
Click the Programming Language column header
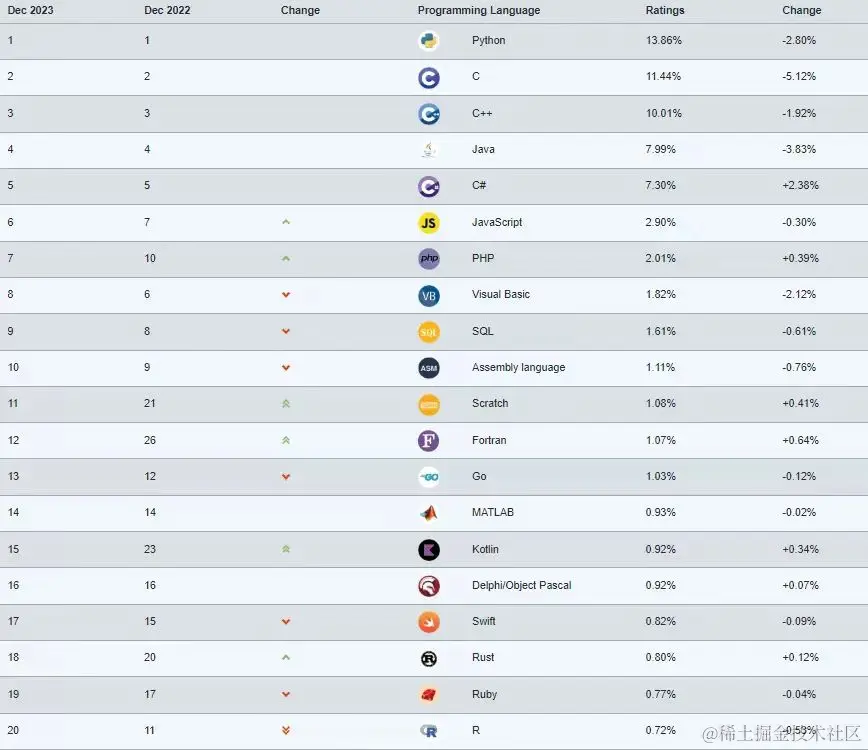click(479, 10)
